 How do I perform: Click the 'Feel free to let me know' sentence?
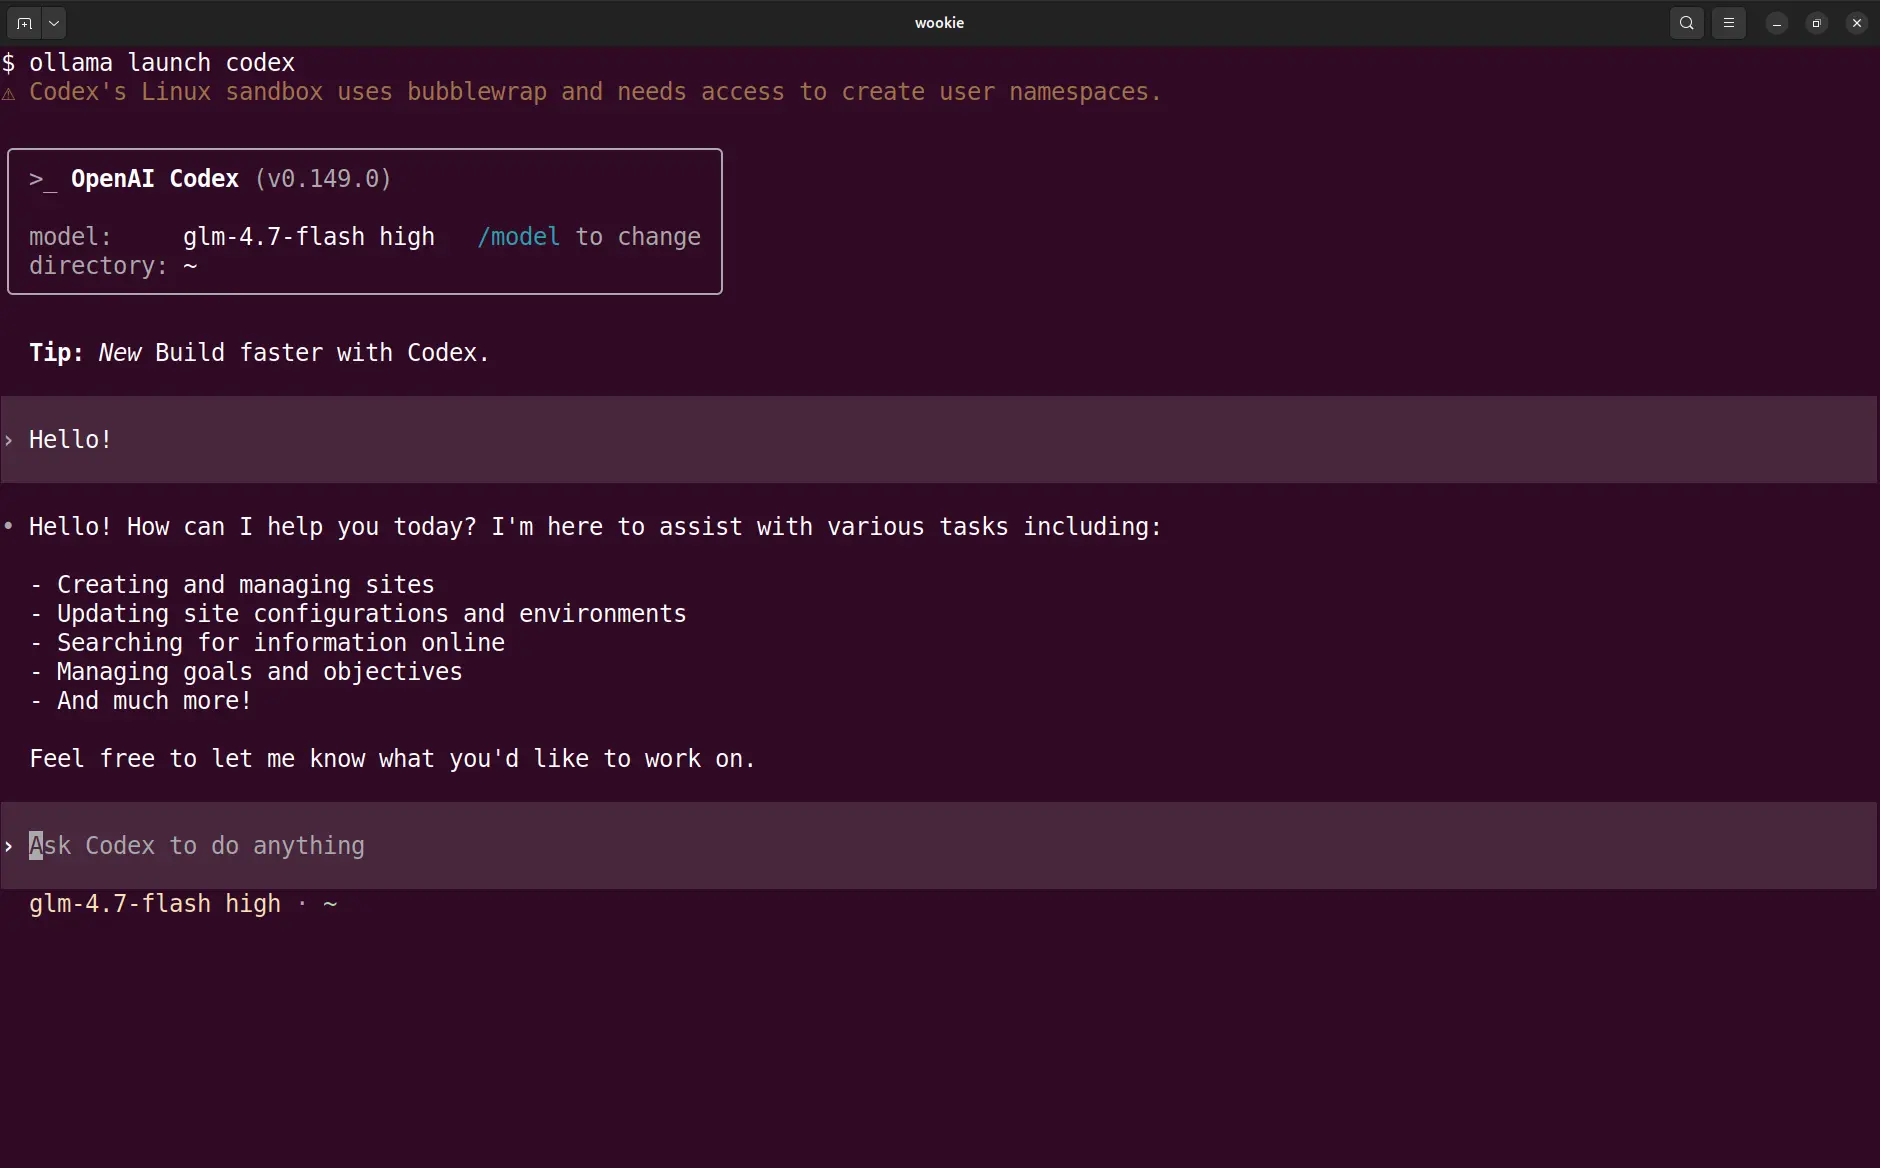[392, 759]
